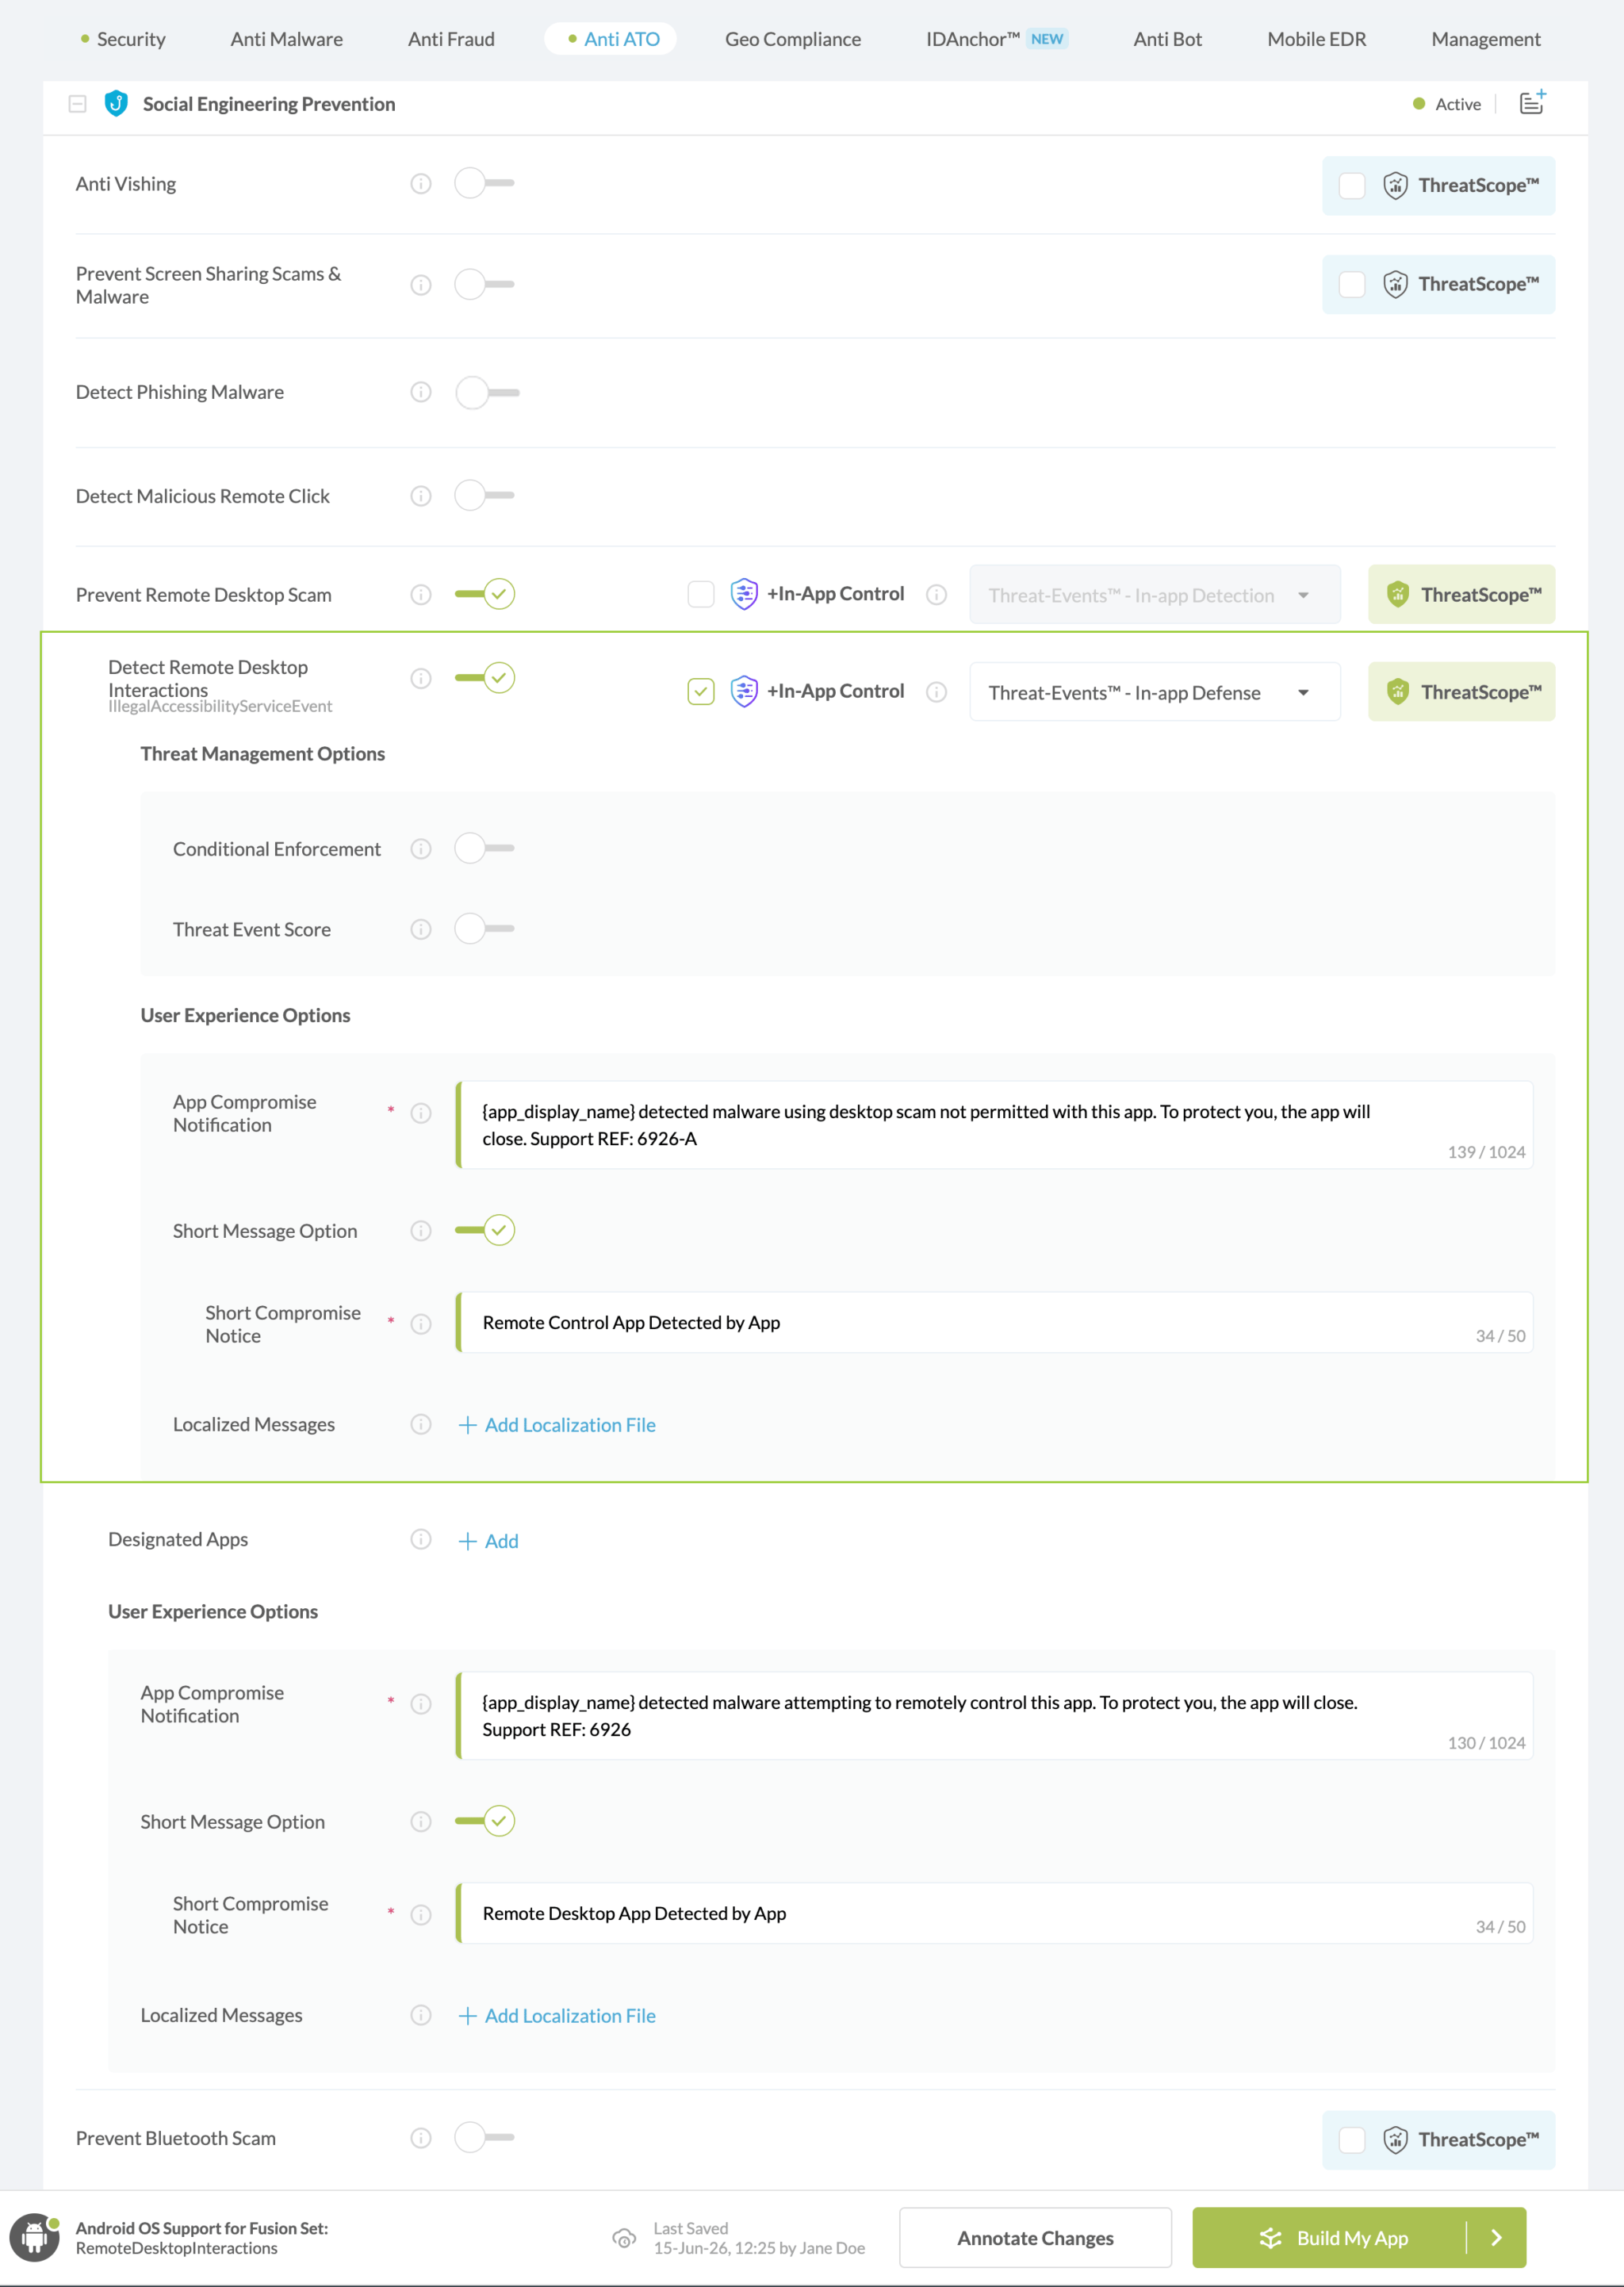The image size is (1624, 2287).
Task: Open the IDAnchor tab
Action: 997,39
